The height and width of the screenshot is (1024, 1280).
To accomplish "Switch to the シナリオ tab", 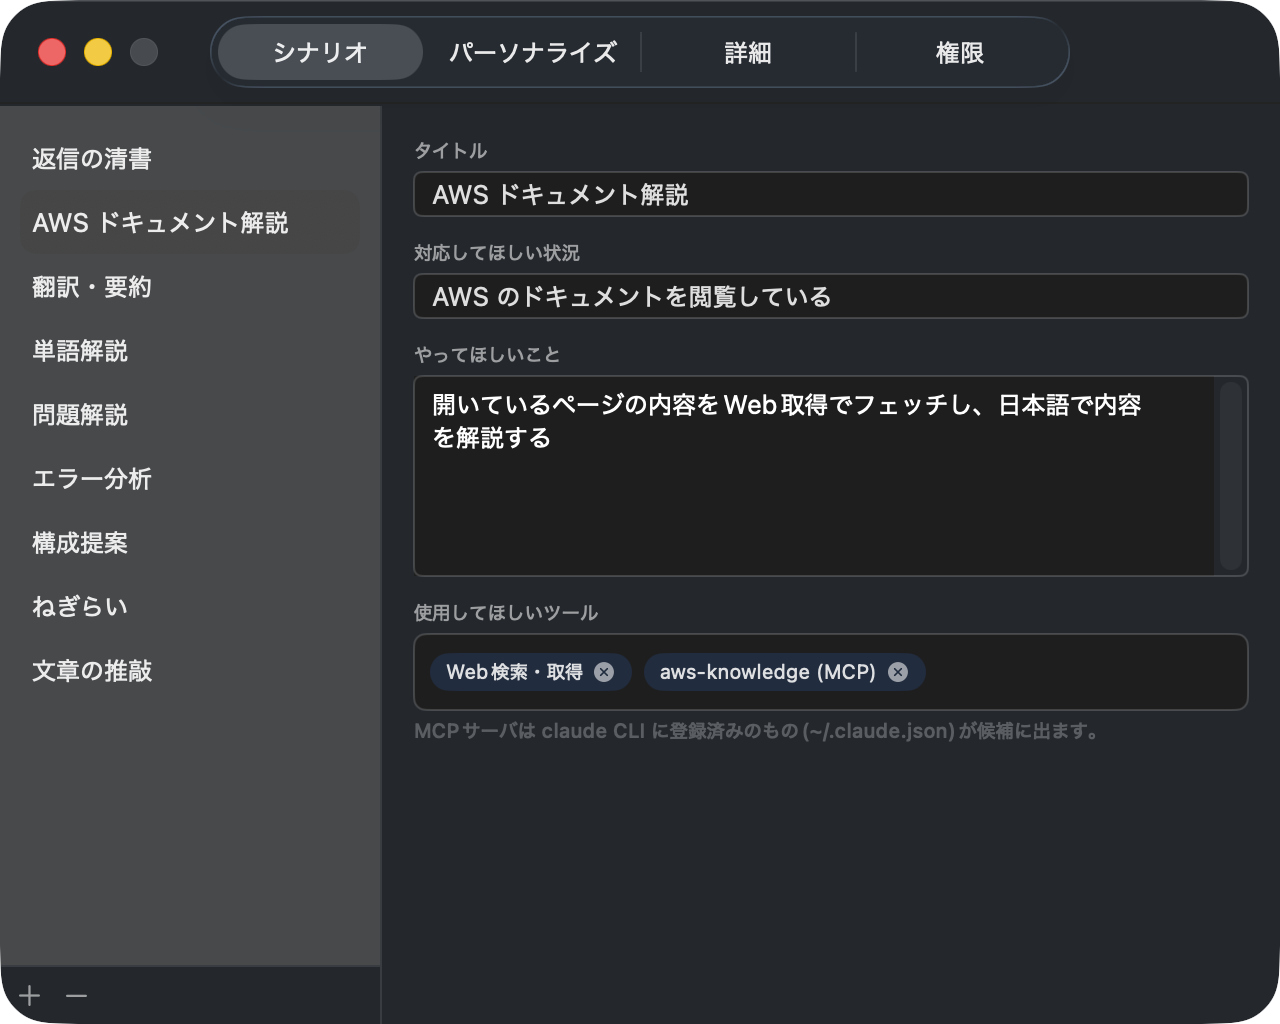I will [x=320, y=52].
